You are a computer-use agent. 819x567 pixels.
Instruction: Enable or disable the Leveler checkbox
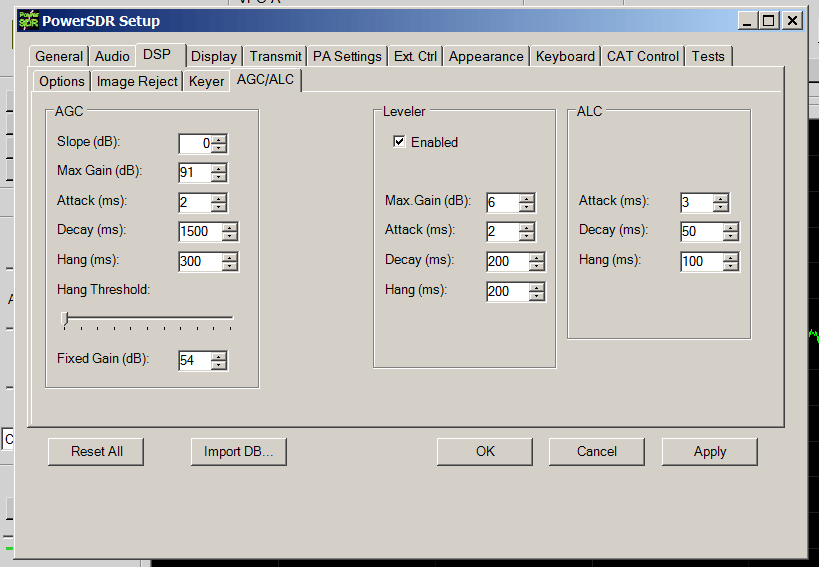pos(400,142)
